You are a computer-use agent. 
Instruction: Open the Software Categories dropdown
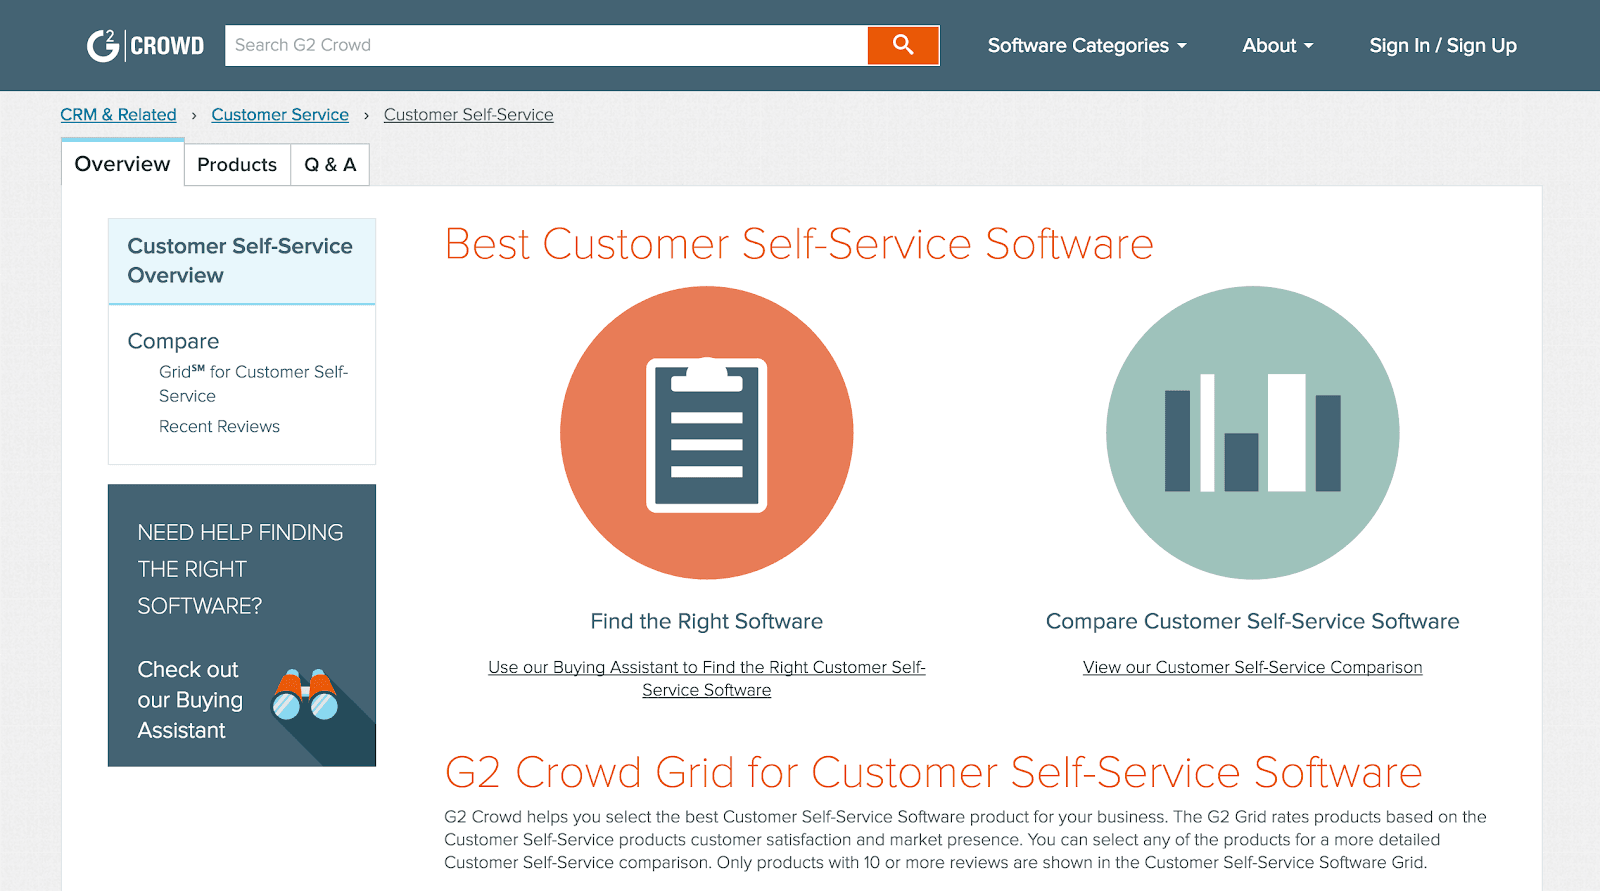1087,45
